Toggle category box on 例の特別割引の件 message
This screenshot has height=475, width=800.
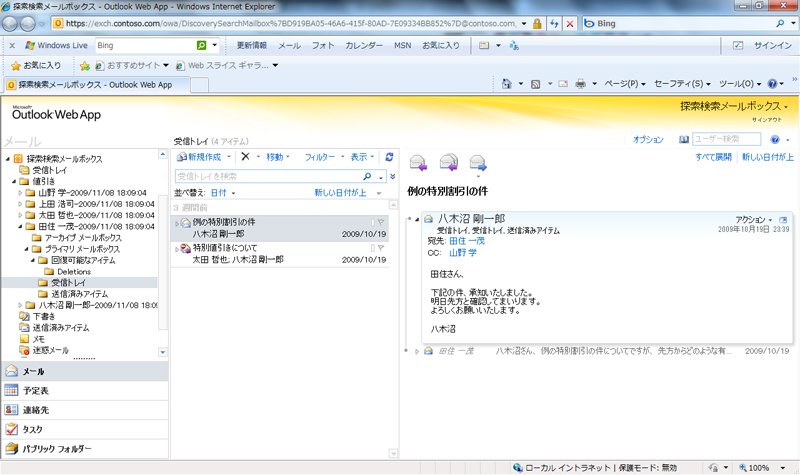pos(372,222)
